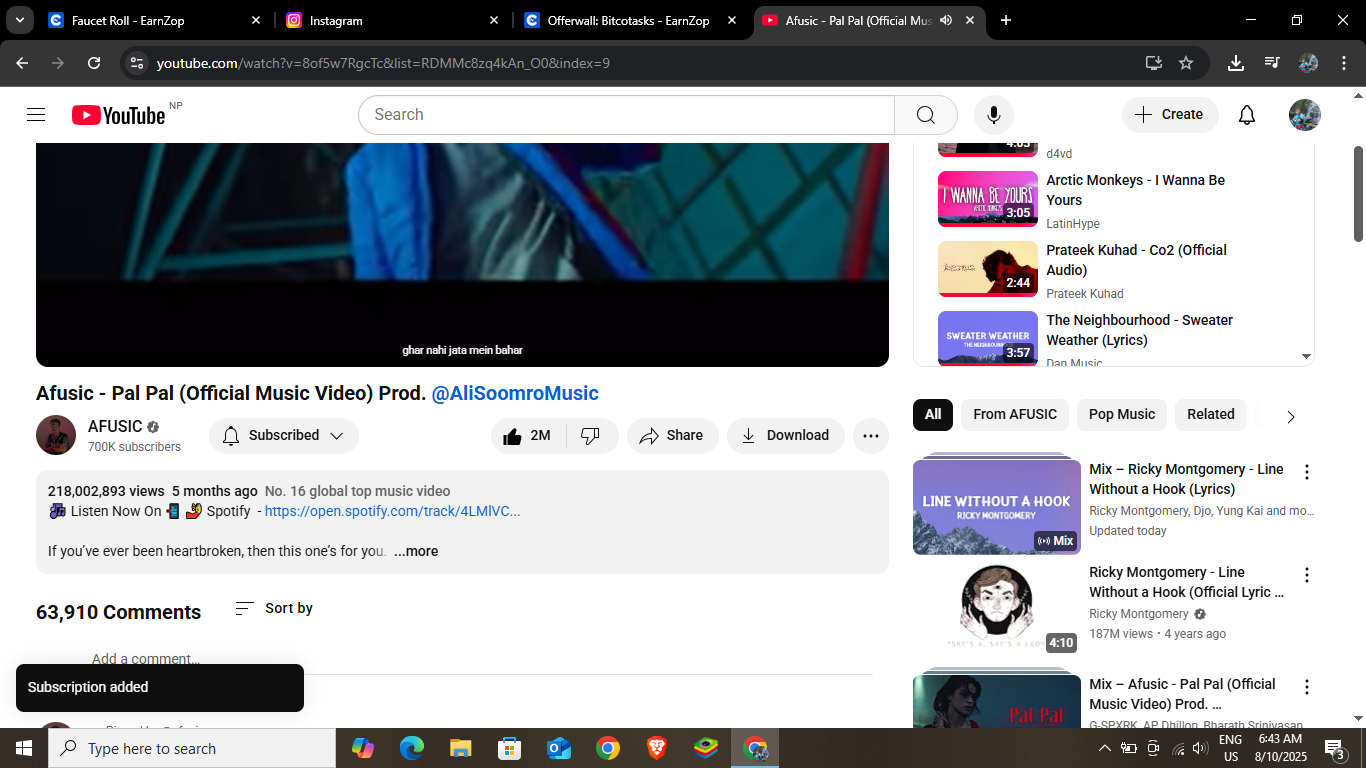Open the Spotify track link
This screenshot has width=1366, height=768.
point(392,511)
